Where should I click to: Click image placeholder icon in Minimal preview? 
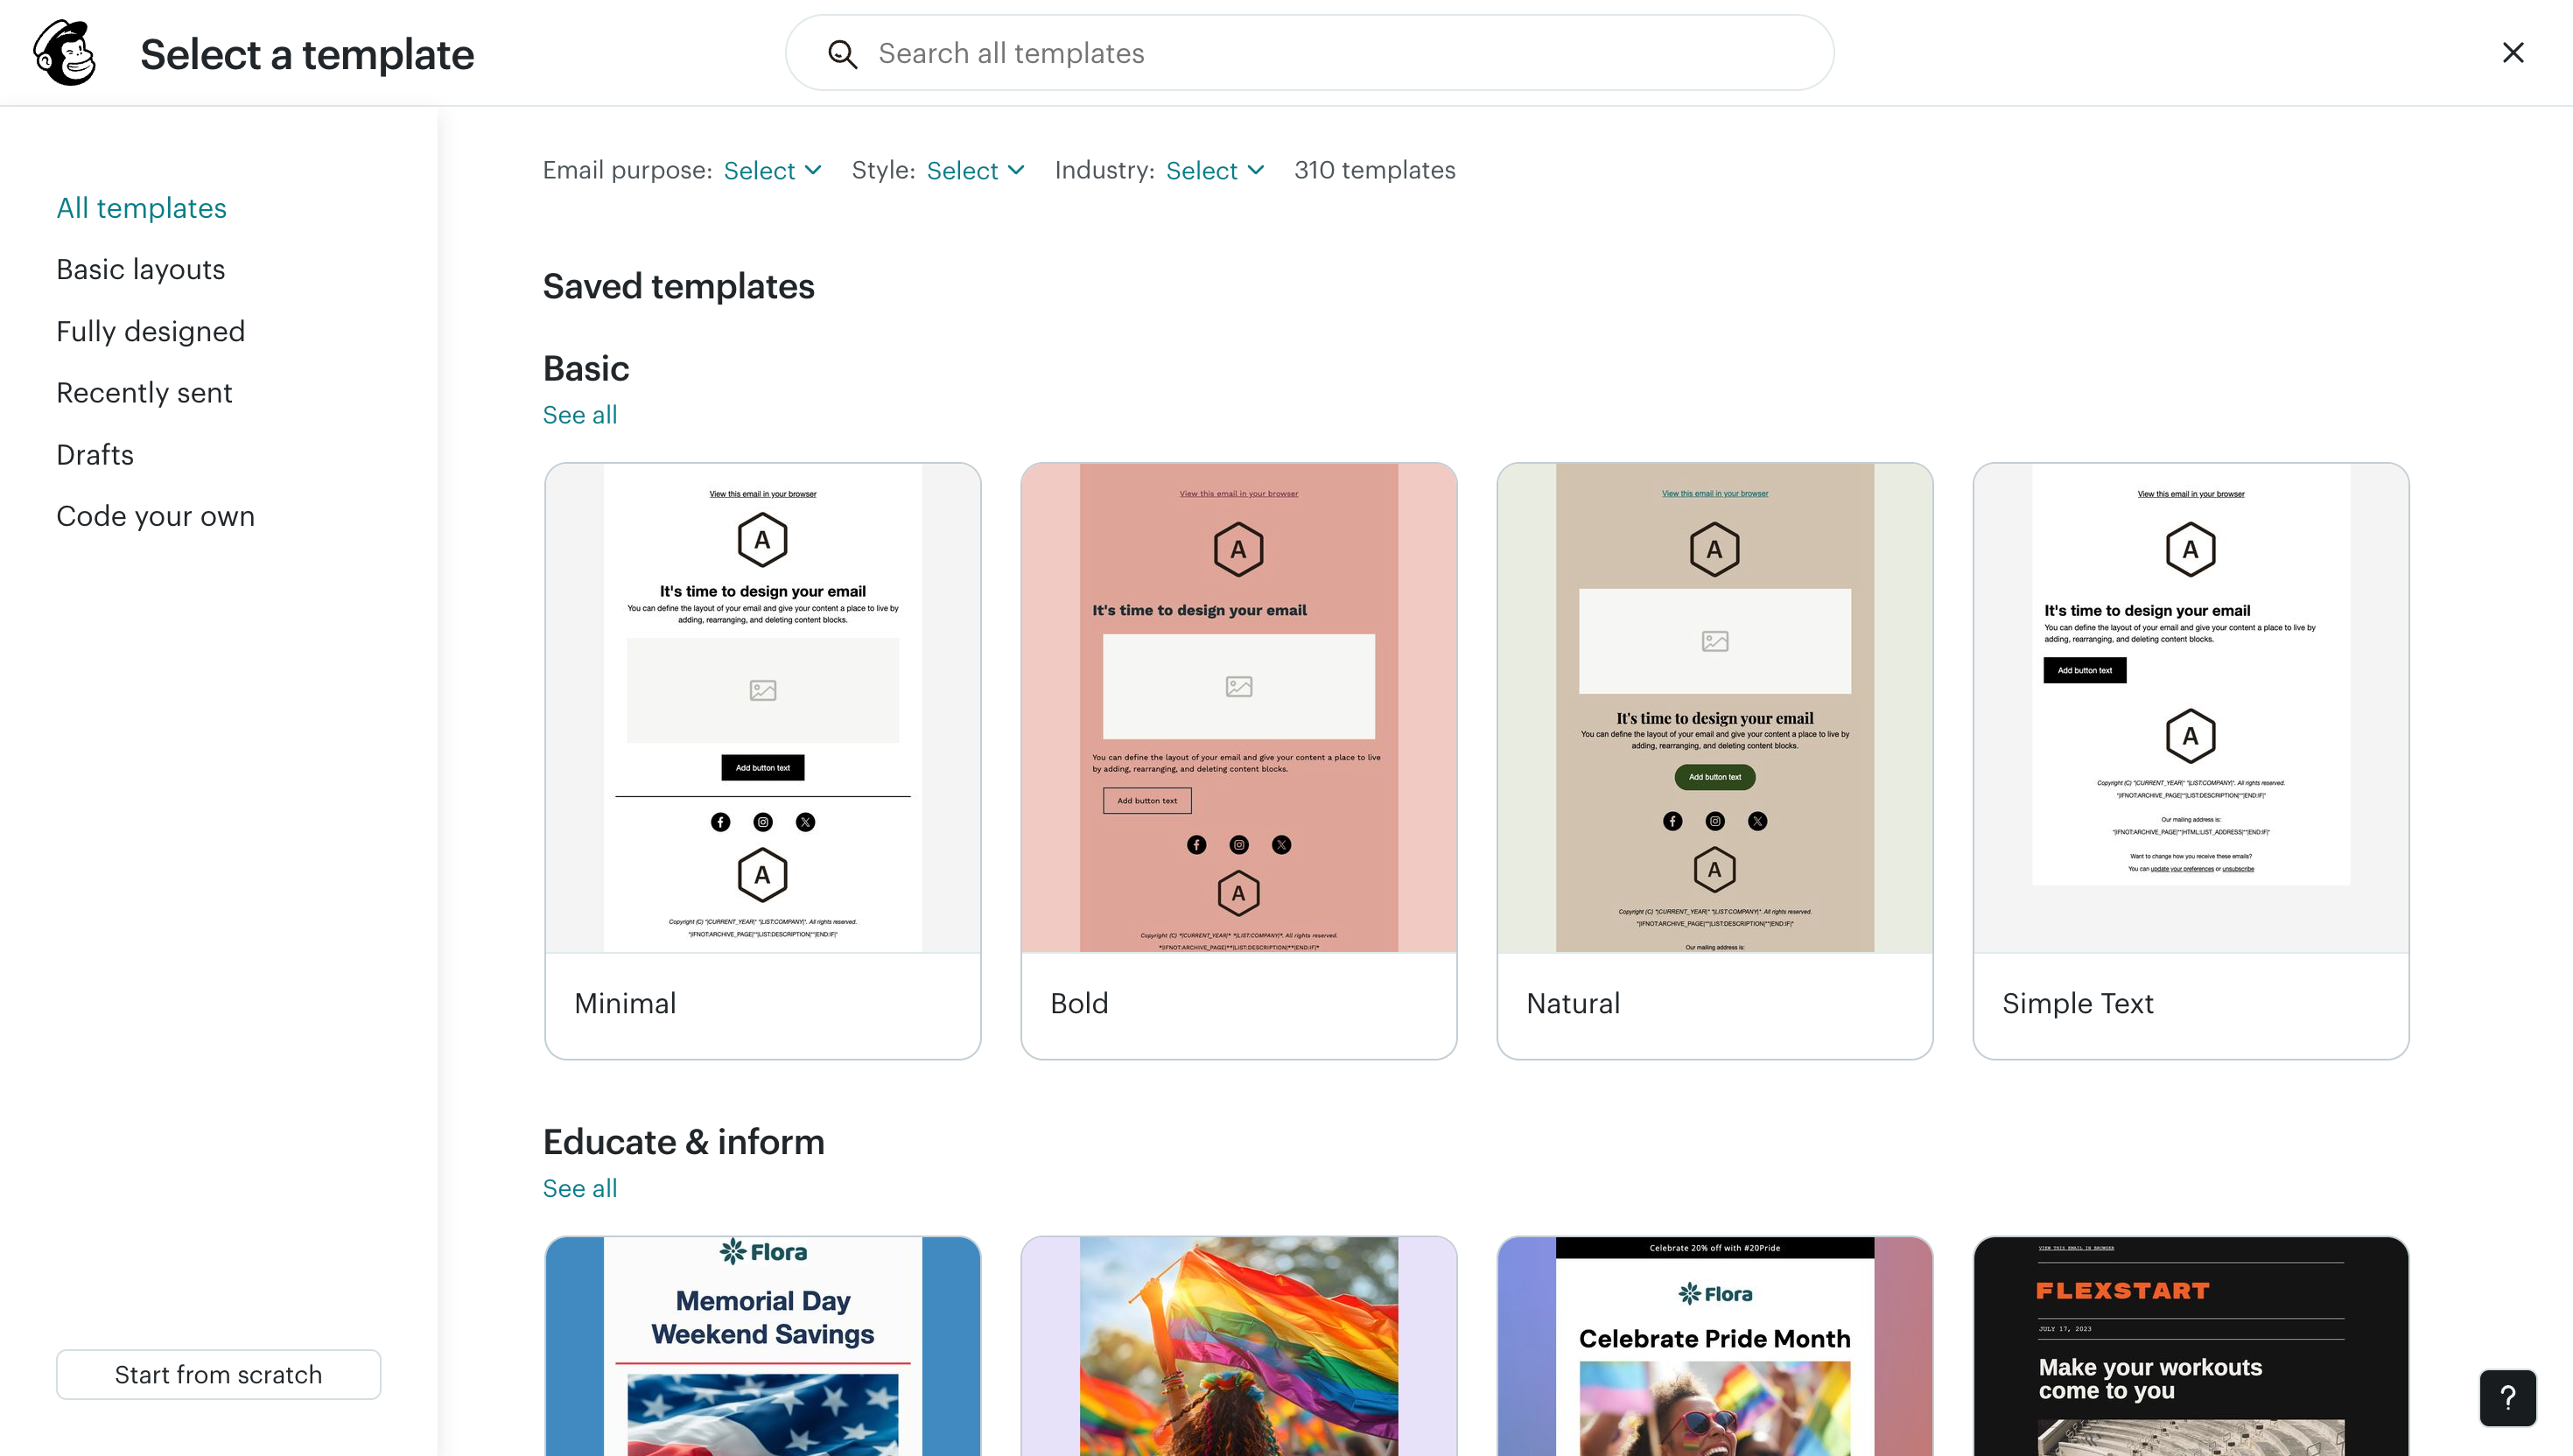click(763, 690)
